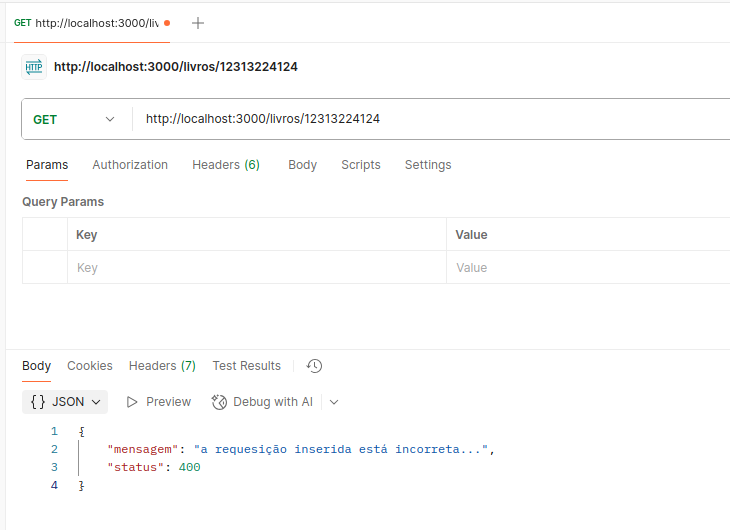Image resolution: width=730 pixels, height=530 pixels.
Task: Click the HTTP request type icon
Action: (34, 67)
